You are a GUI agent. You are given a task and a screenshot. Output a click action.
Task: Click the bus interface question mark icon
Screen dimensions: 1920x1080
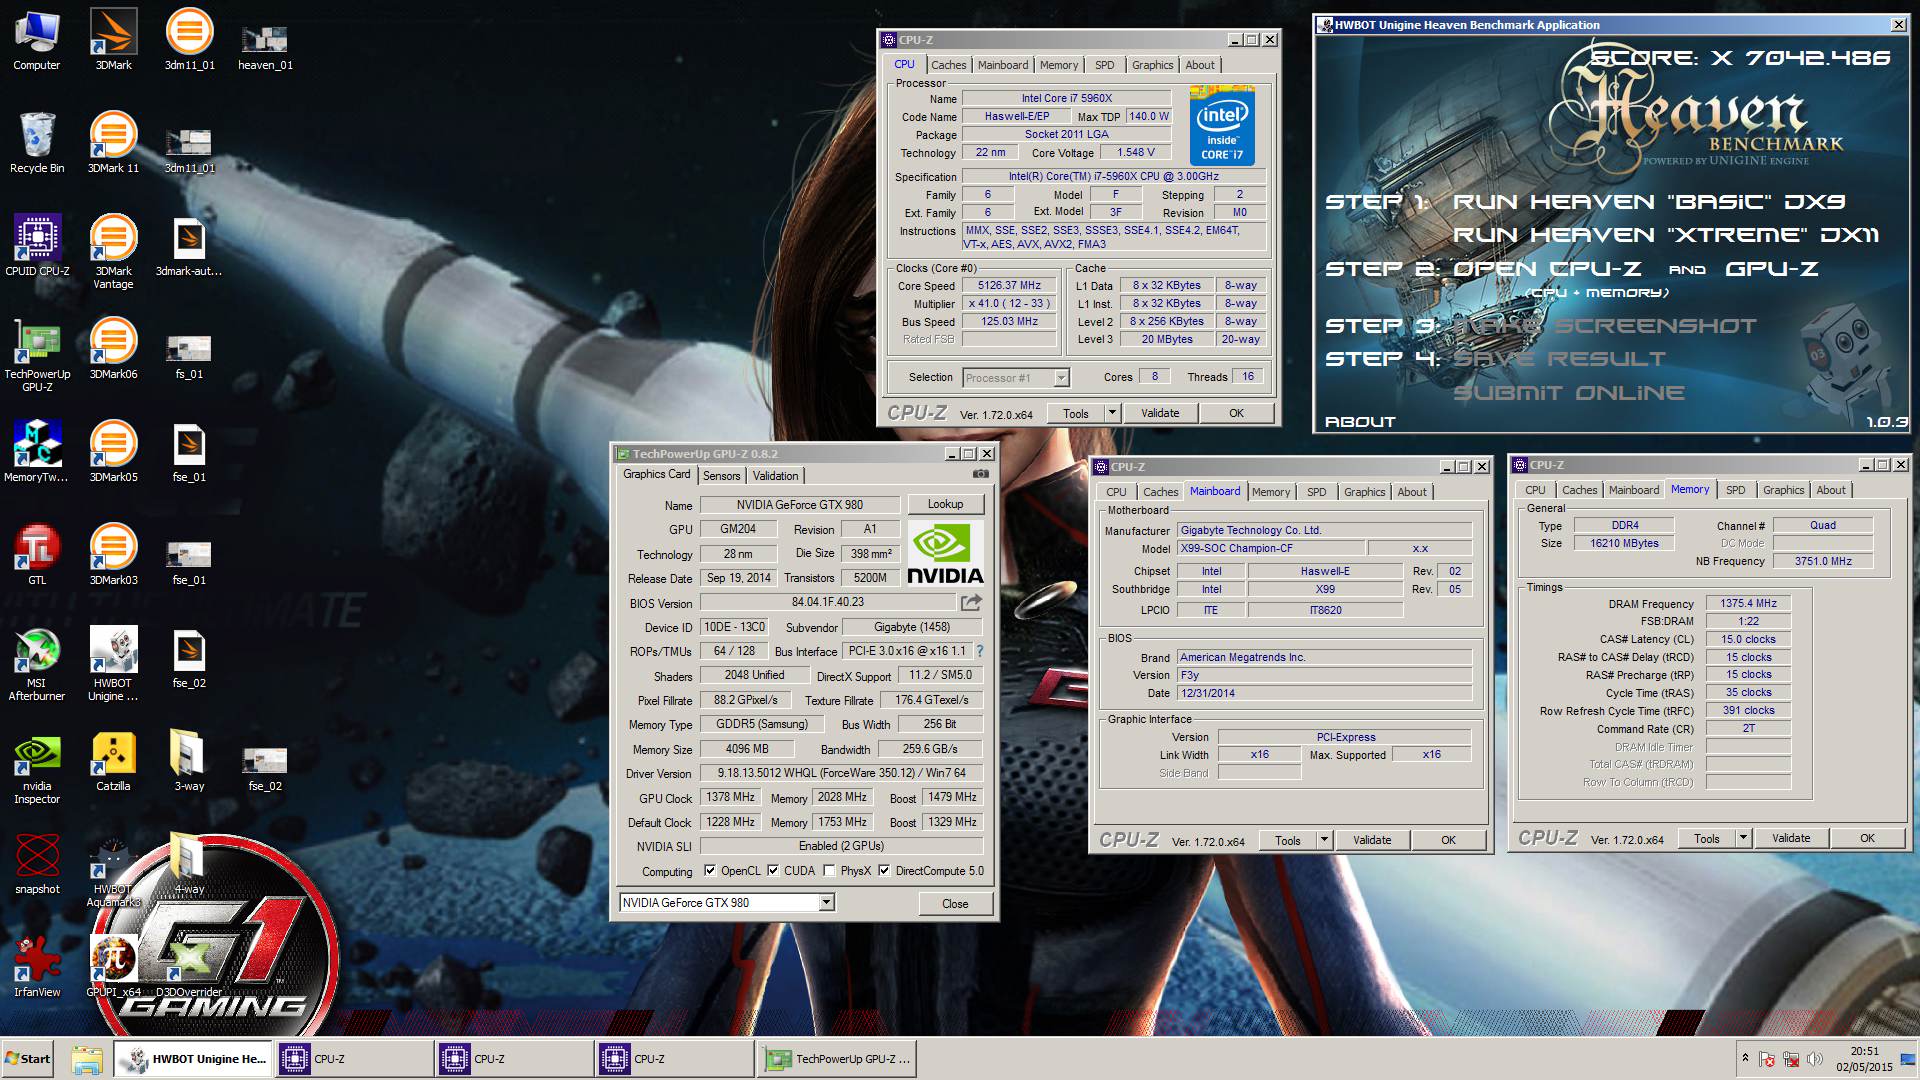[979, 651]
